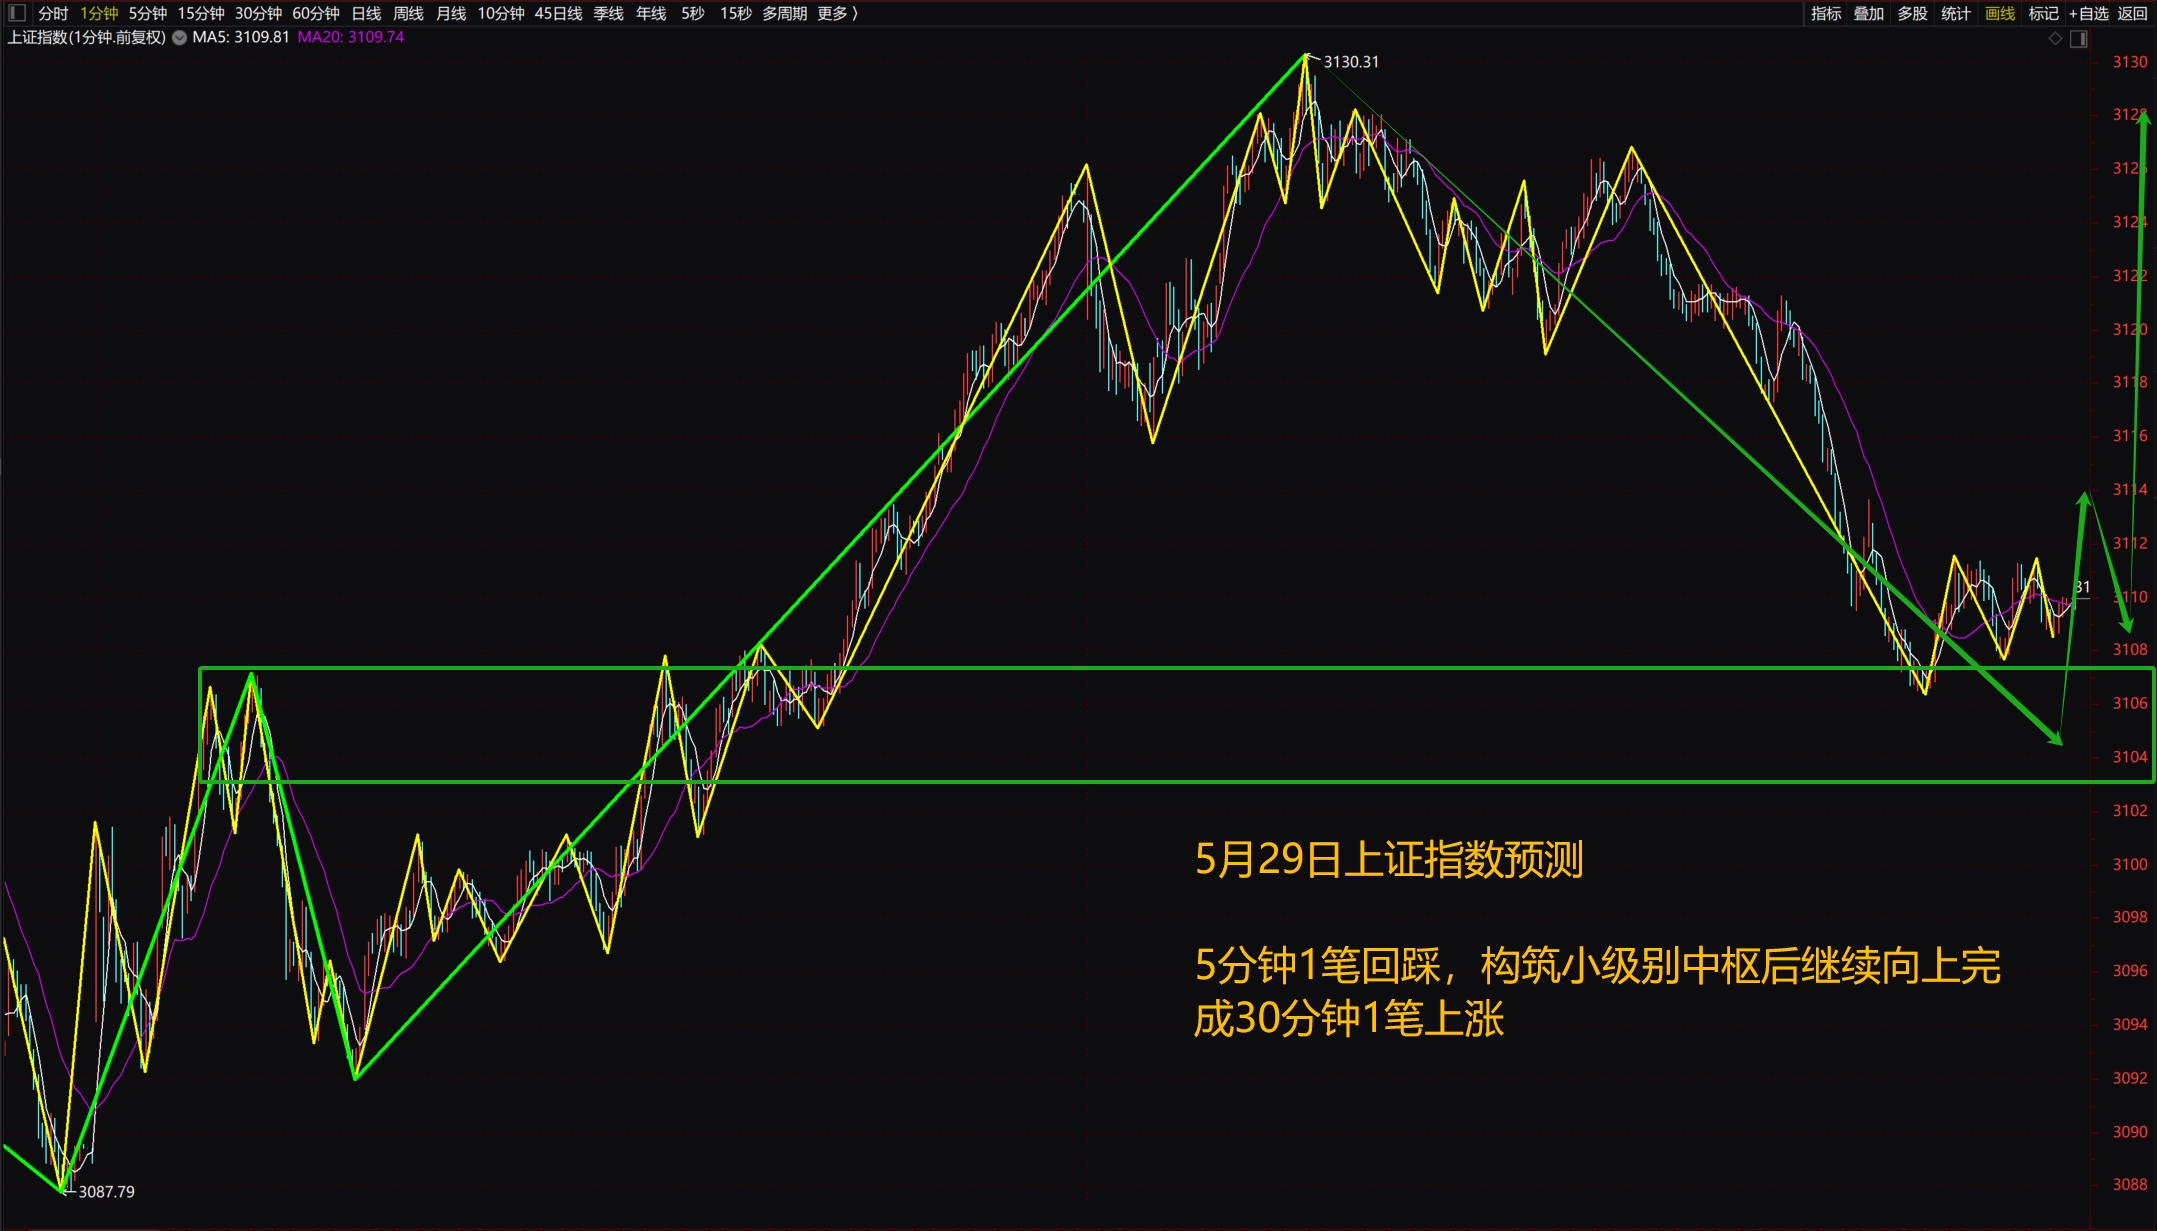Click the 3096 tick on price axis

[x=2130, y=970]
